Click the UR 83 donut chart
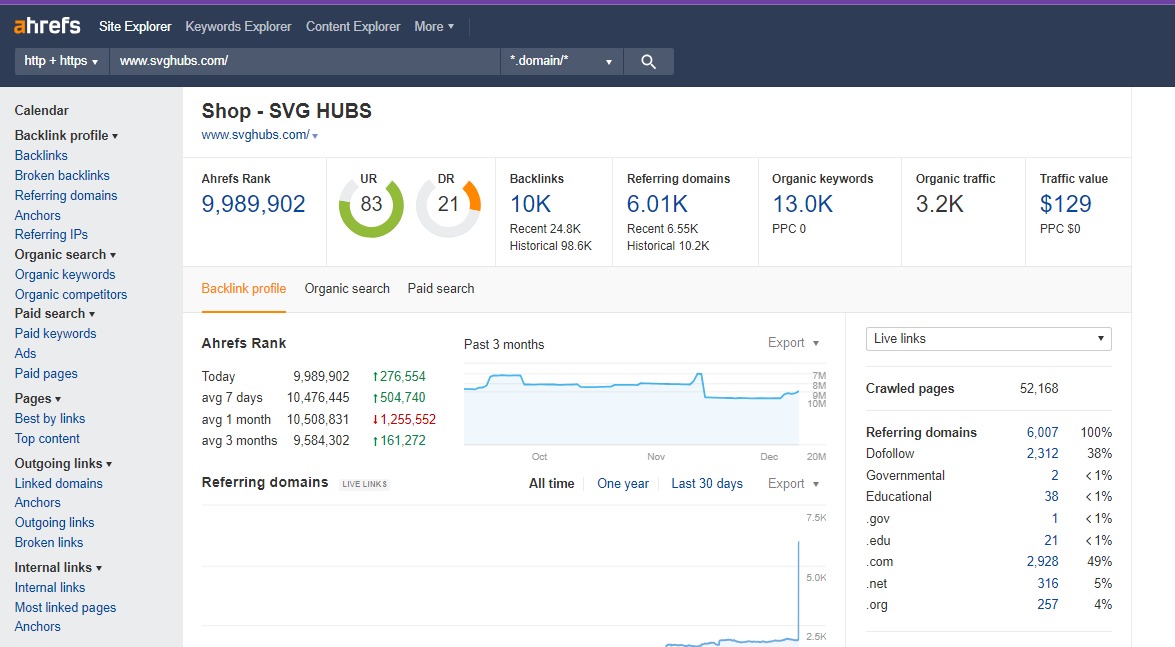Screen dimensions: 1175x647 (x=371, y=205)
